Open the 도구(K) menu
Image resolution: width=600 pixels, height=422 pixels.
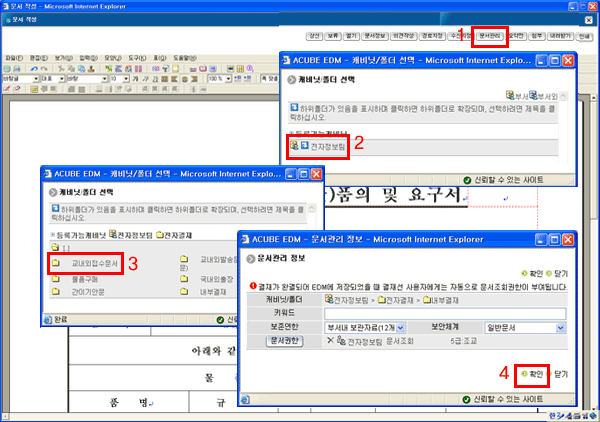pos(137,58)
